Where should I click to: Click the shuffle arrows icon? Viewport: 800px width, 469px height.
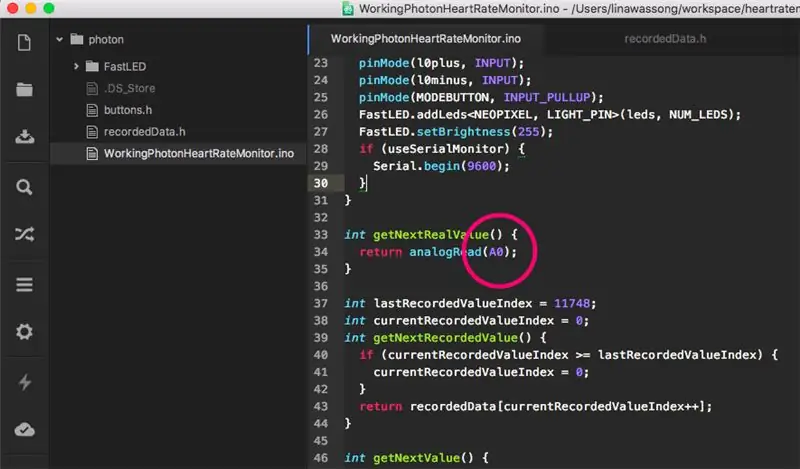[x=24, y=234]
